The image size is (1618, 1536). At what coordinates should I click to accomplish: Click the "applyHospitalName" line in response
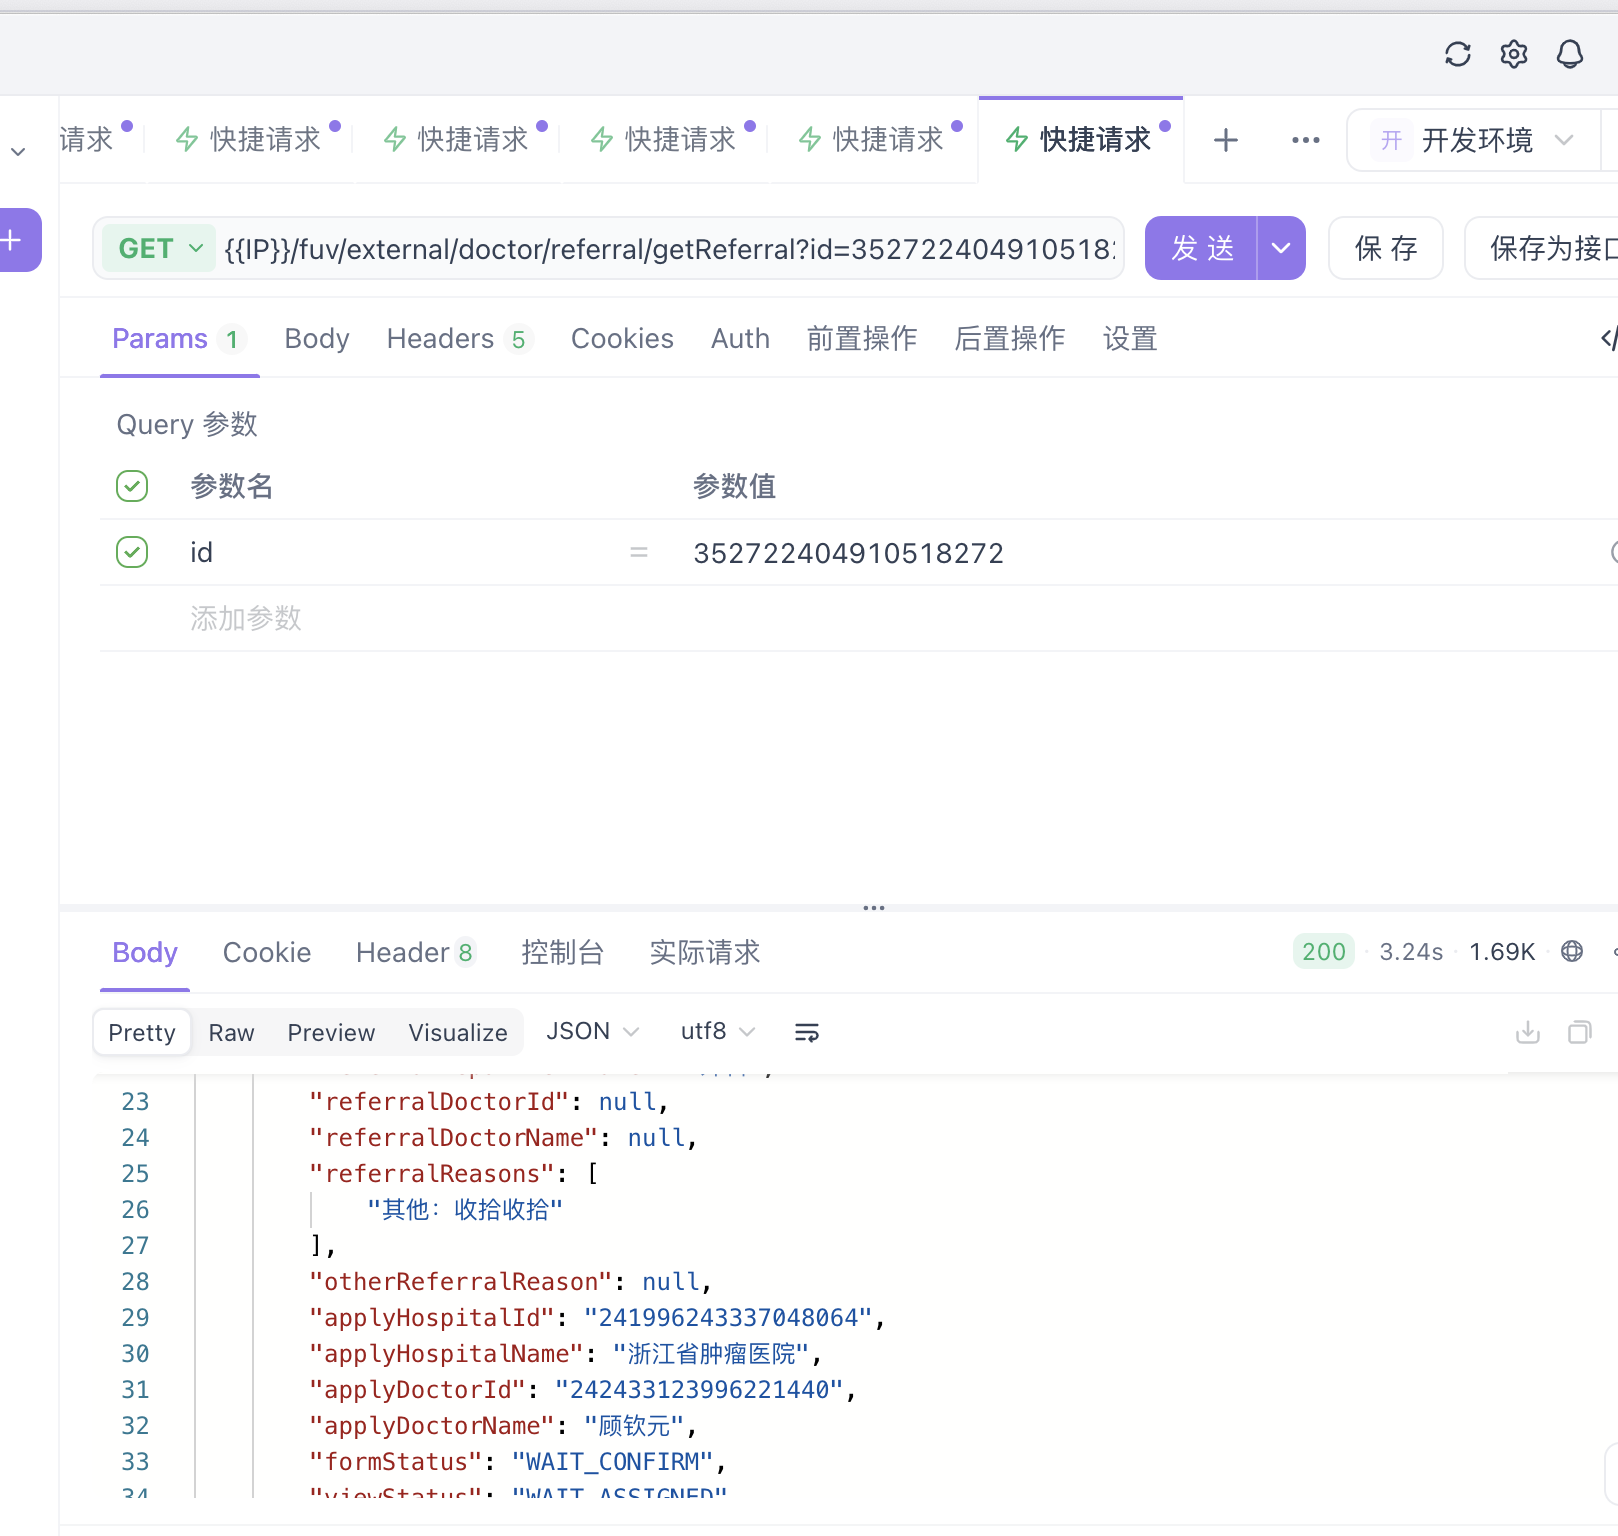[565, 1353]
